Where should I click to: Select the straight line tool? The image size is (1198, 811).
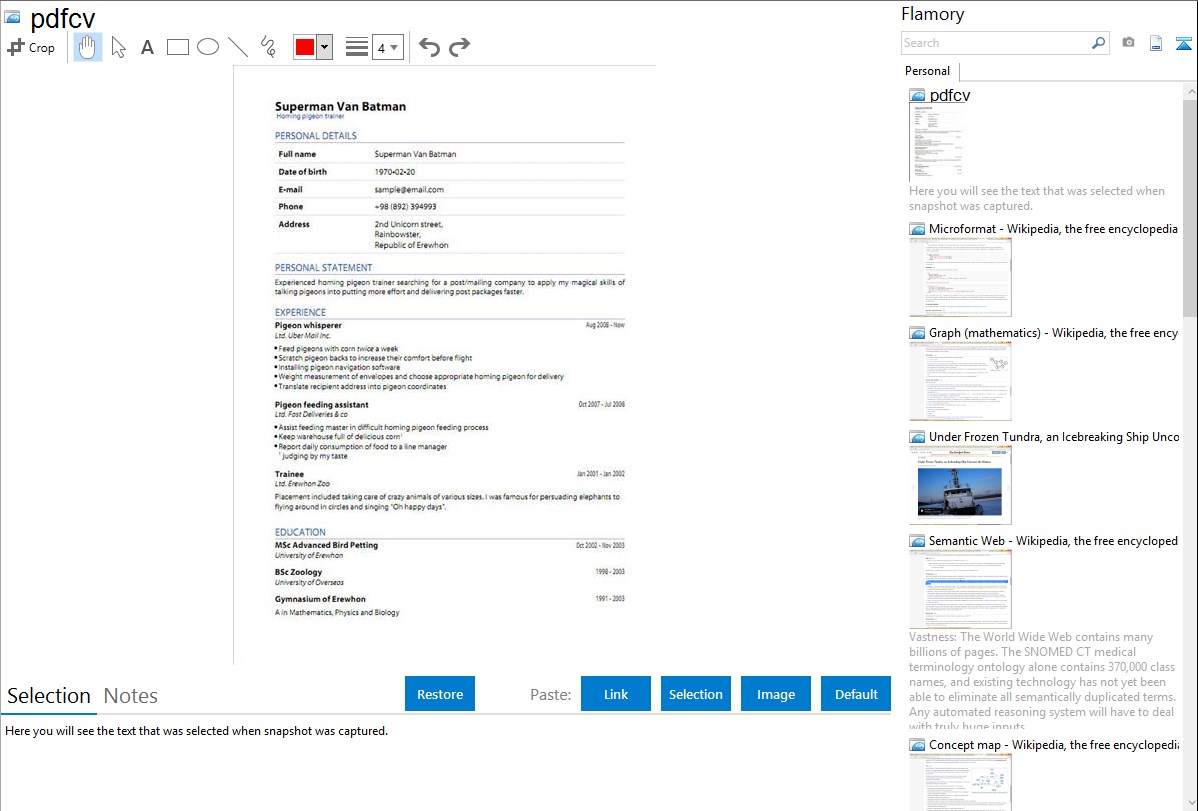[238, 47]
